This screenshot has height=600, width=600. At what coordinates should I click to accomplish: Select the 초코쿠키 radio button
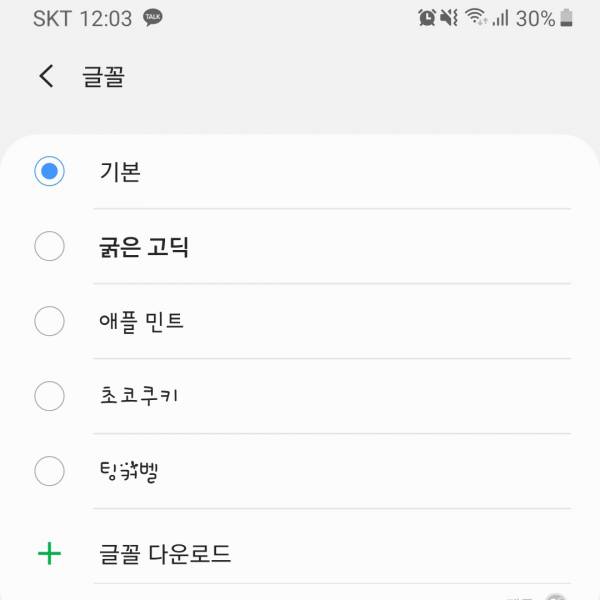pos(49,396)
